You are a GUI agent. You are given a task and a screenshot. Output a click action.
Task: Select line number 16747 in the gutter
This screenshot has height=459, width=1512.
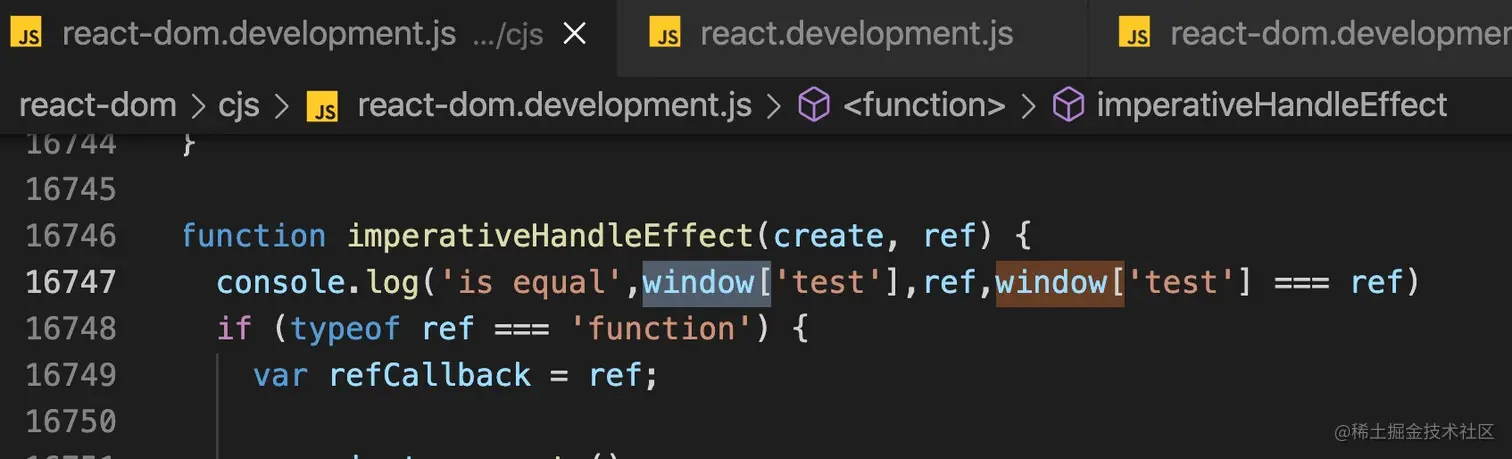pos(71,282)
